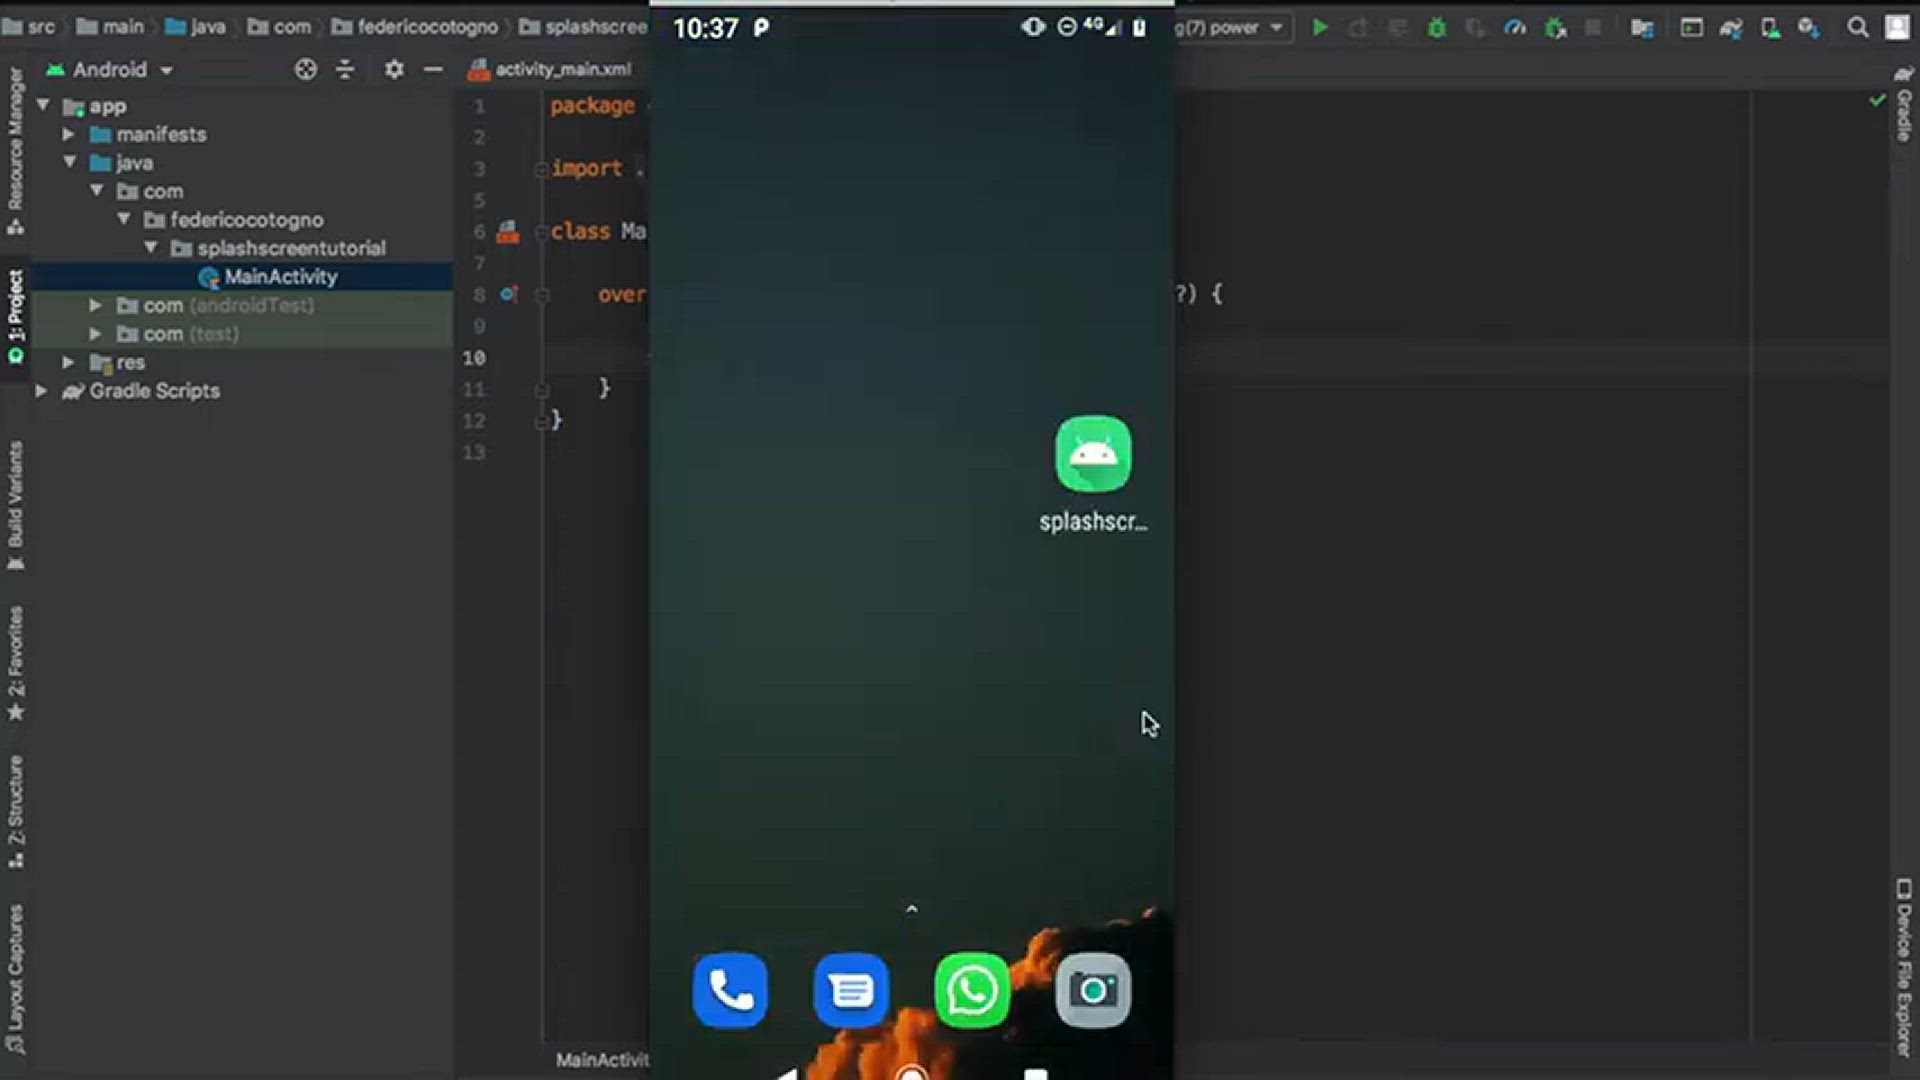
Task: Run the app with the green play button
Action: 1320,28
